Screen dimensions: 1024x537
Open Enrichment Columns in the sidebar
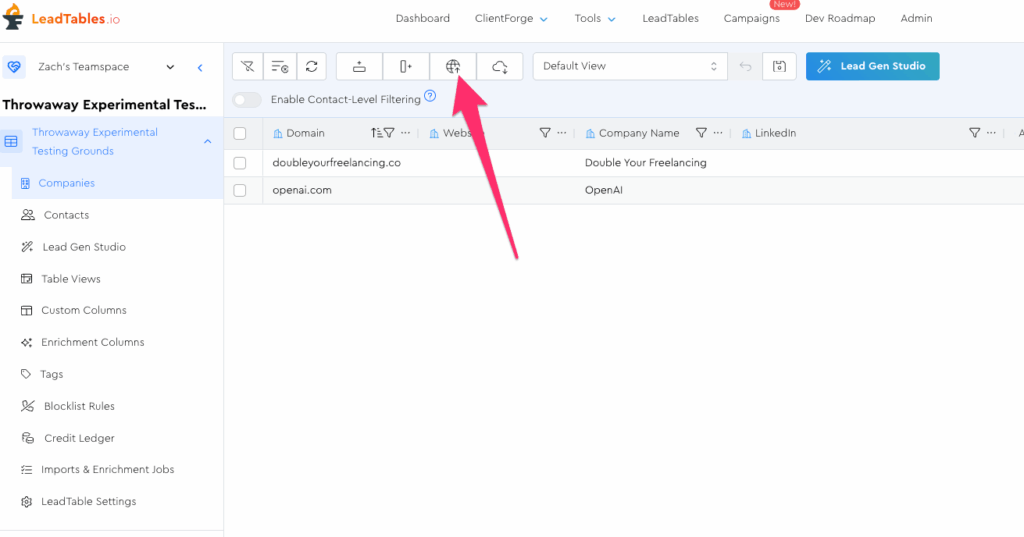point(92,342)
